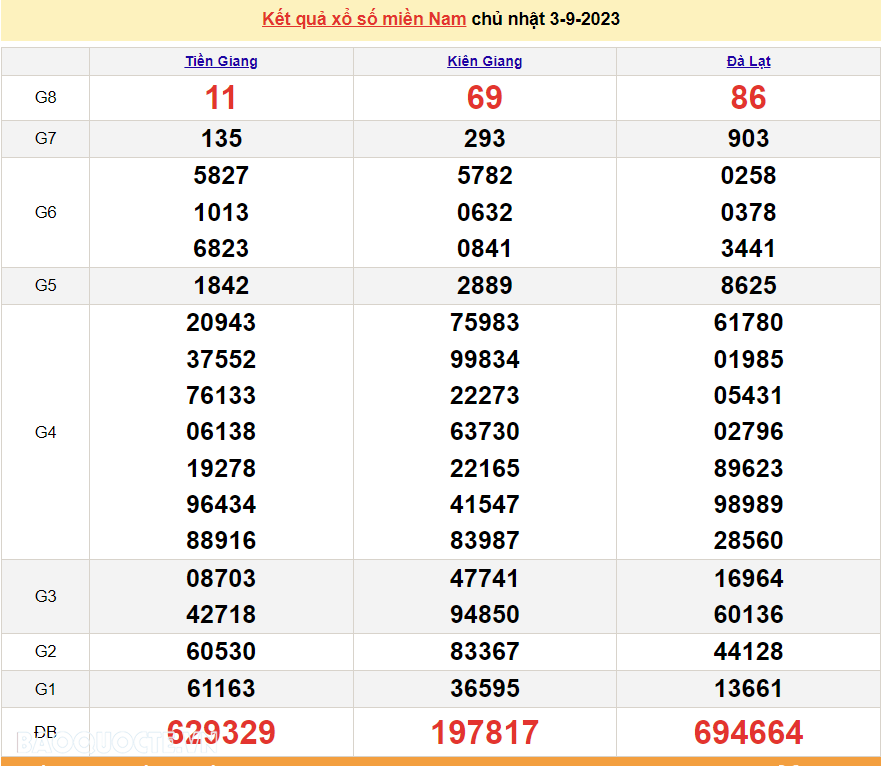Click the G5 number 8625
This screenshot has height=766, width=882.
[748, 286]
